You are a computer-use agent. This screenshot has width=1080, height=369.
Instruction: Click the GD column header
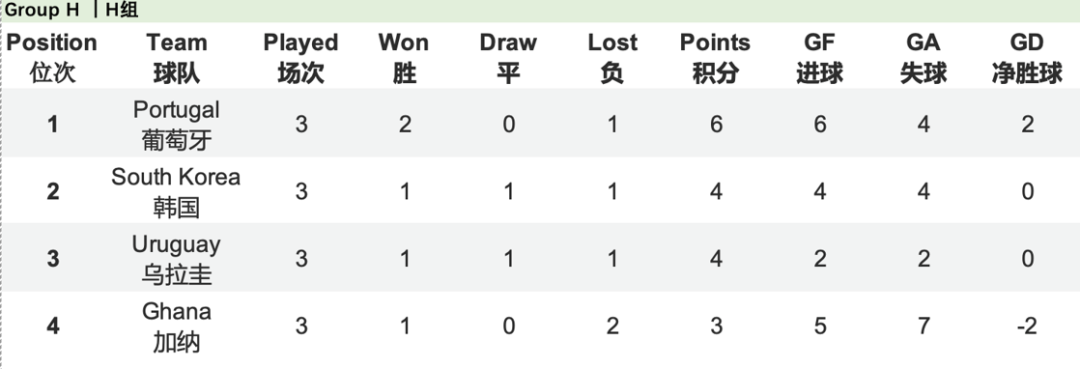(x=1027, y=57)
